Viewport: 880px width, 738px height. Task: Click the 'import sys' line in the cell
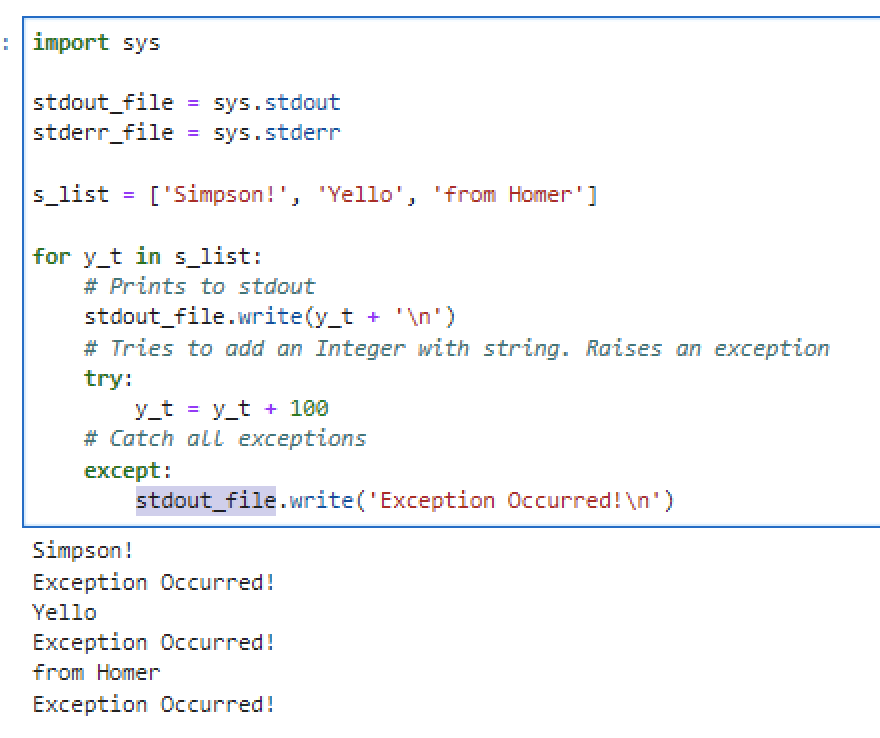click(96, 43)
